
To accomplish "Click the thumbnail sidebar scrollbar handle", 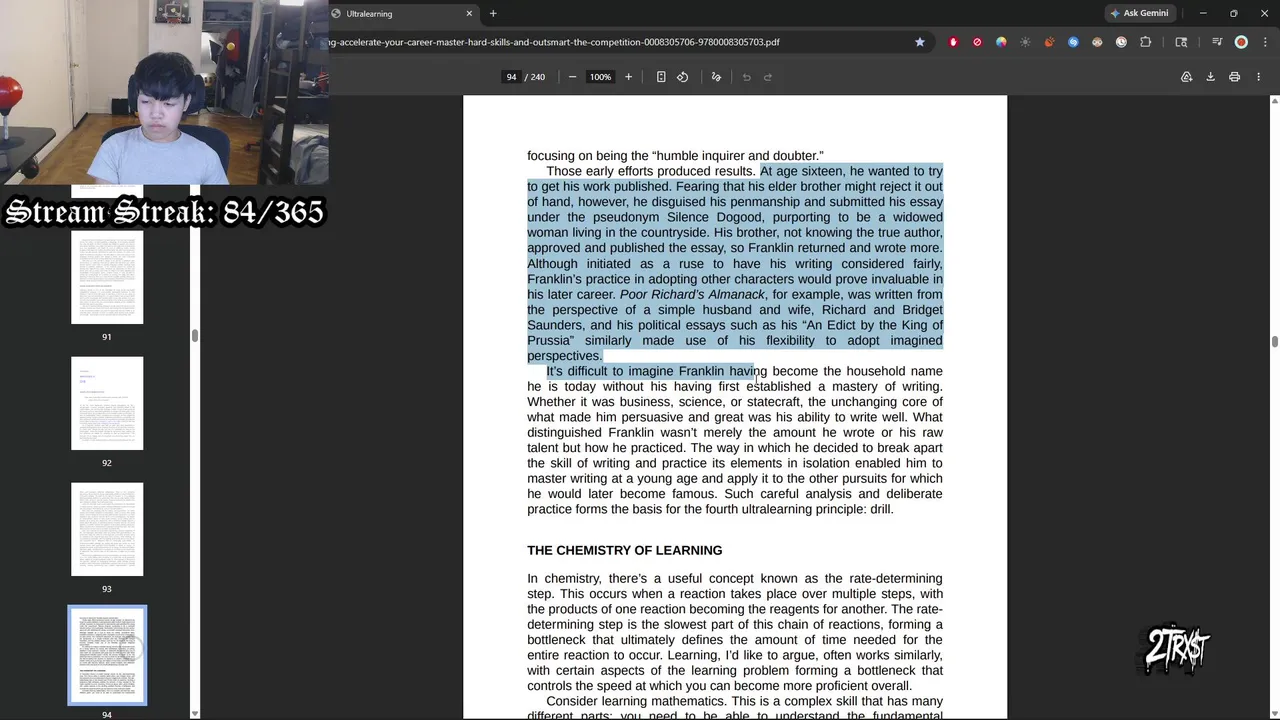I will (x=195, y=336).
